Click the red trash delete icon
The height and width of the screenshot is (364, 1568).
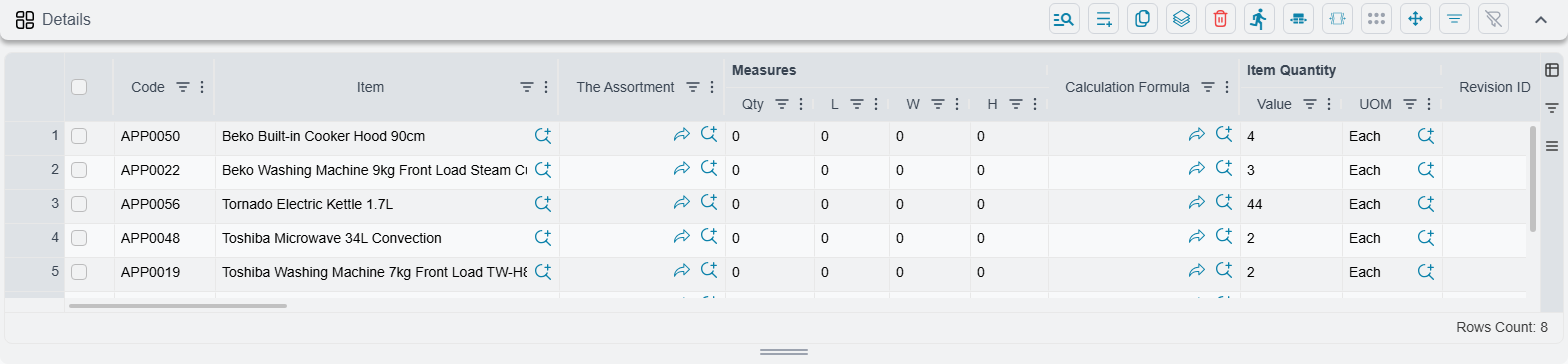[x=1220, y=18]
